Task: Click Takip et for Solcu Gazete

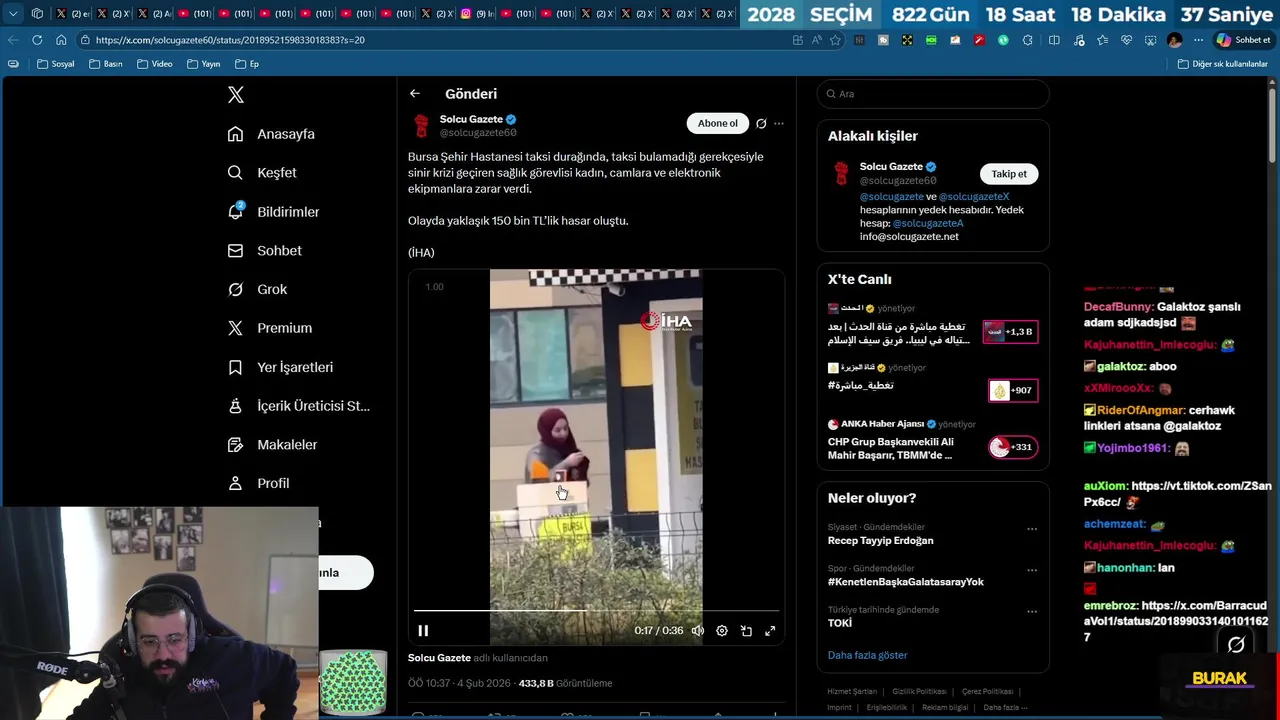Action: point(1009,174)
